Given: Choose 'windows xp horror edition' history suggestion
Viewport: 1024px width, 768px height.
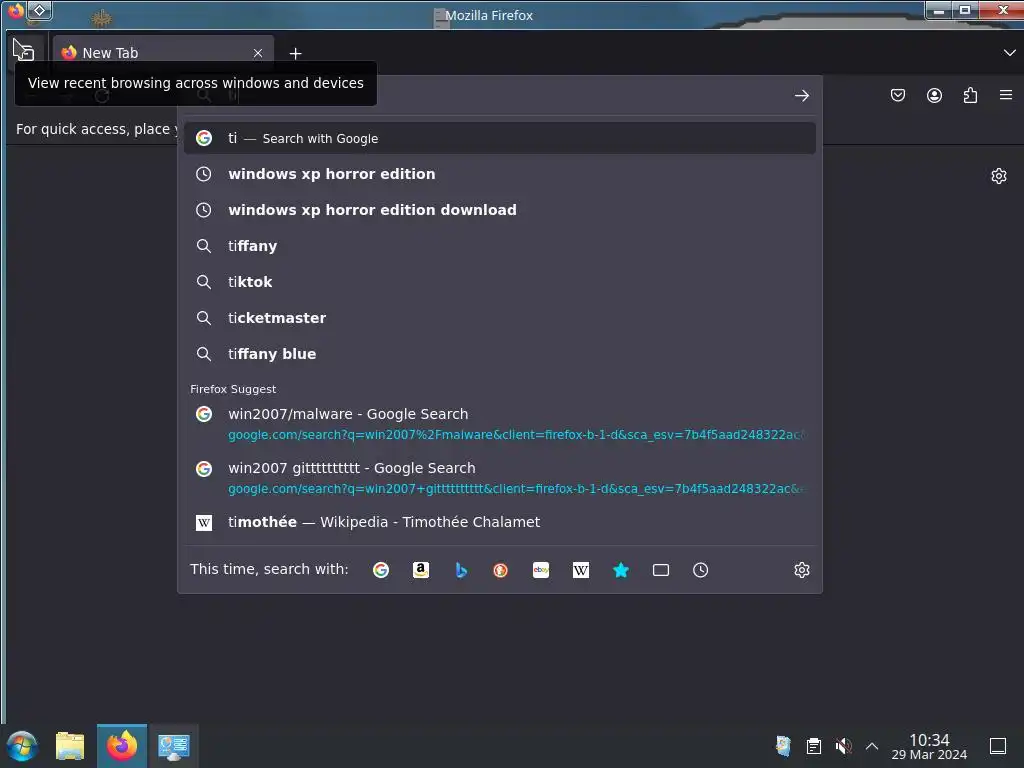Looking at the screenshot, I should [x=500, y=174].
